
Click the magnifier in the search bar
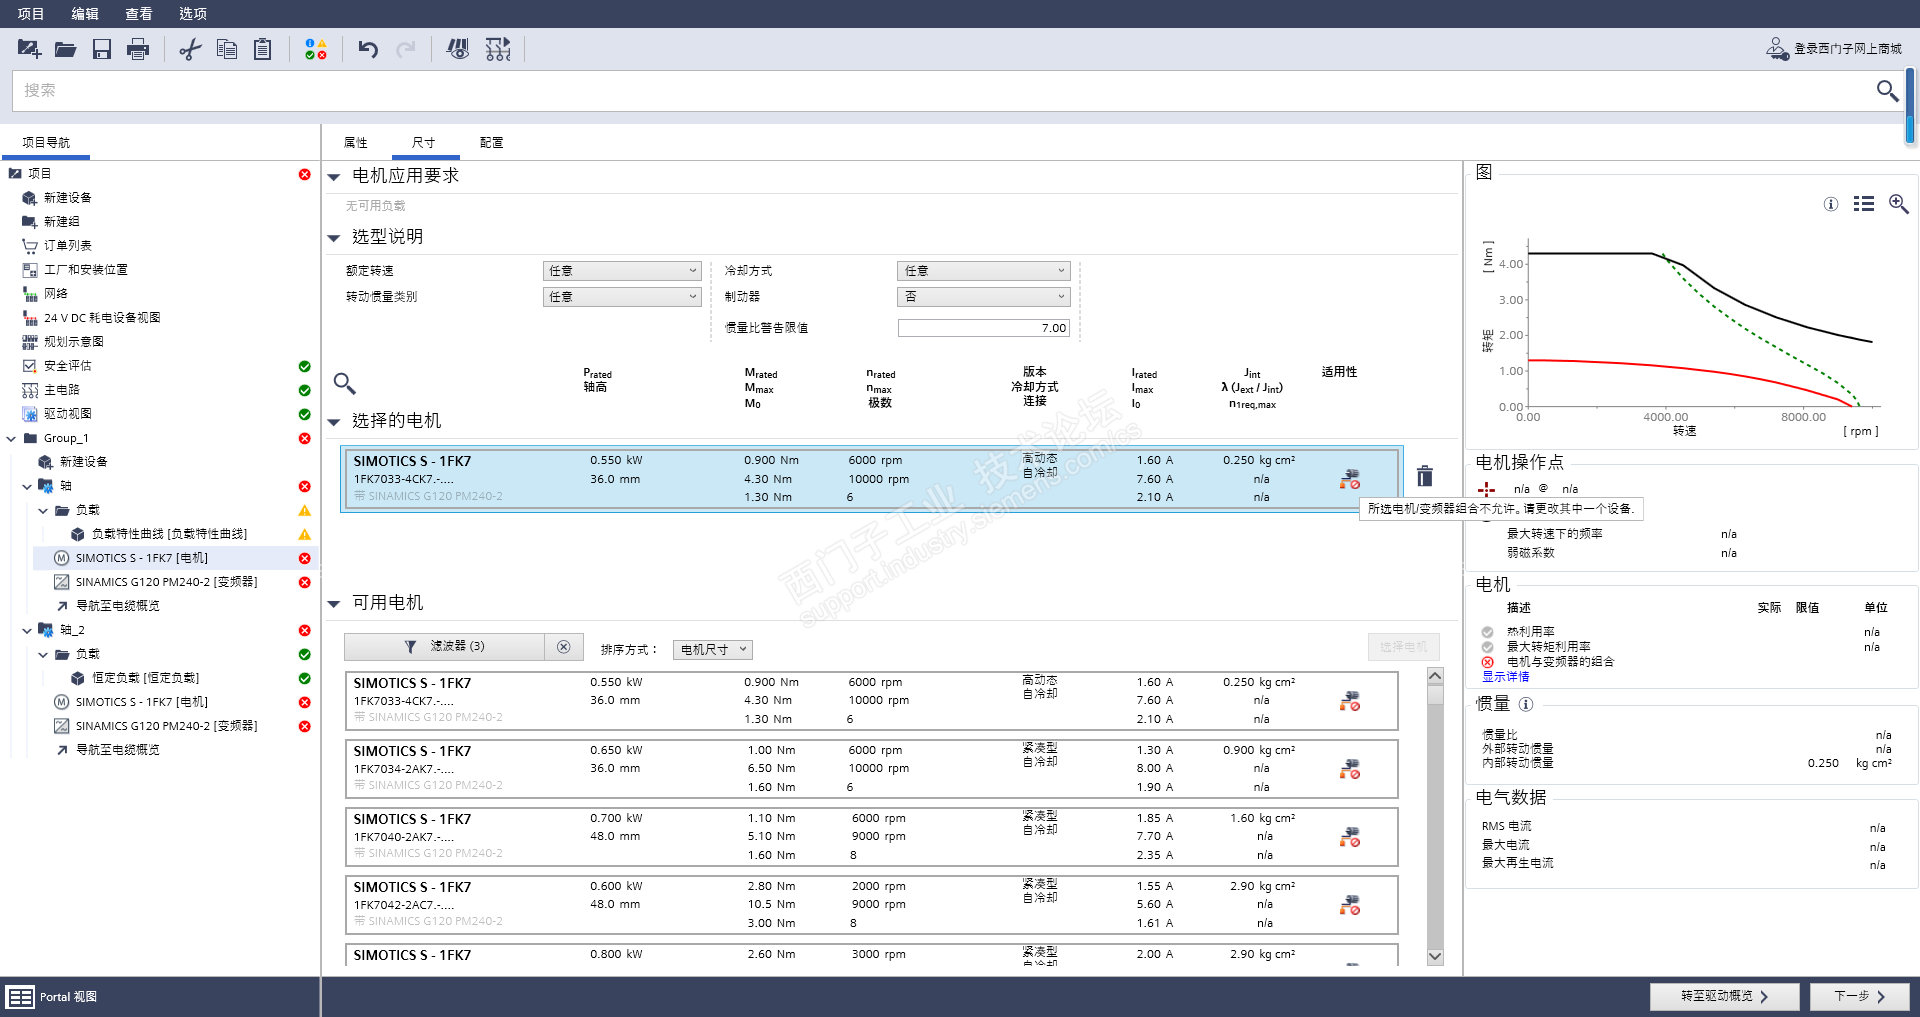1887,91
